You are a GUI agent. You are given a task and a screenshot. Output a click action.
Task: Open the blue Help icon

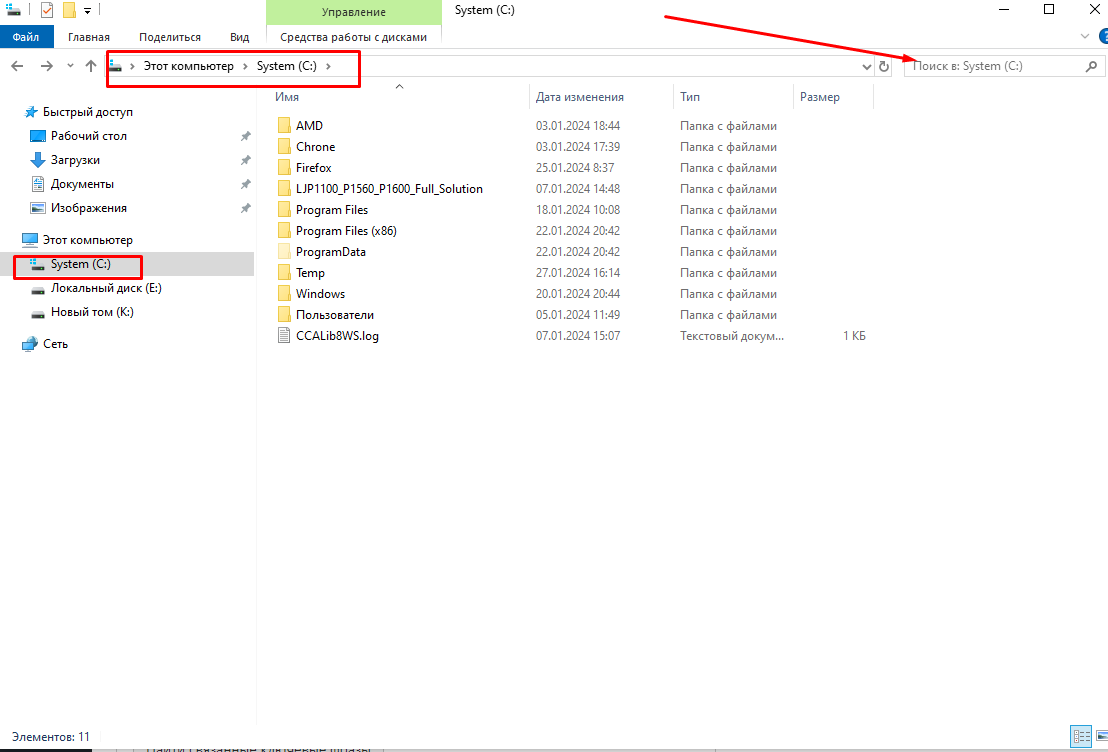[1103, 36]
